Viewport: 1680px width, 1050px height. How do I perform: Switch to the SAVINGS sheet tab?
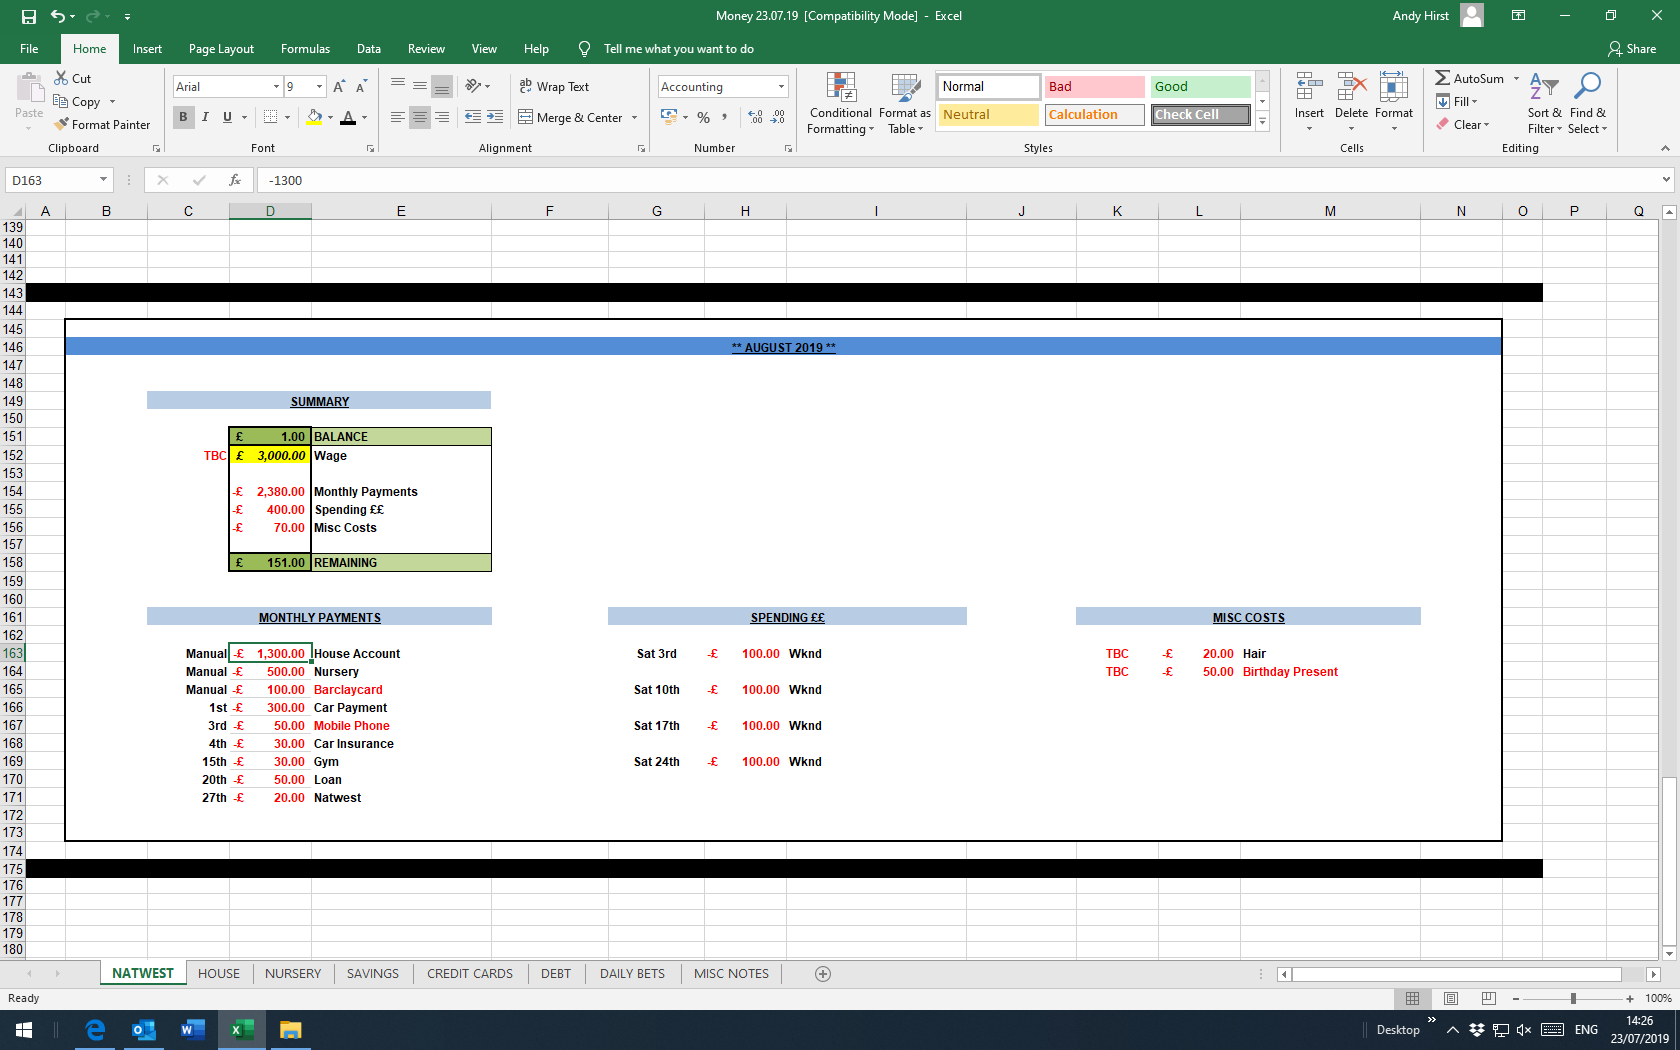(372, 974)
